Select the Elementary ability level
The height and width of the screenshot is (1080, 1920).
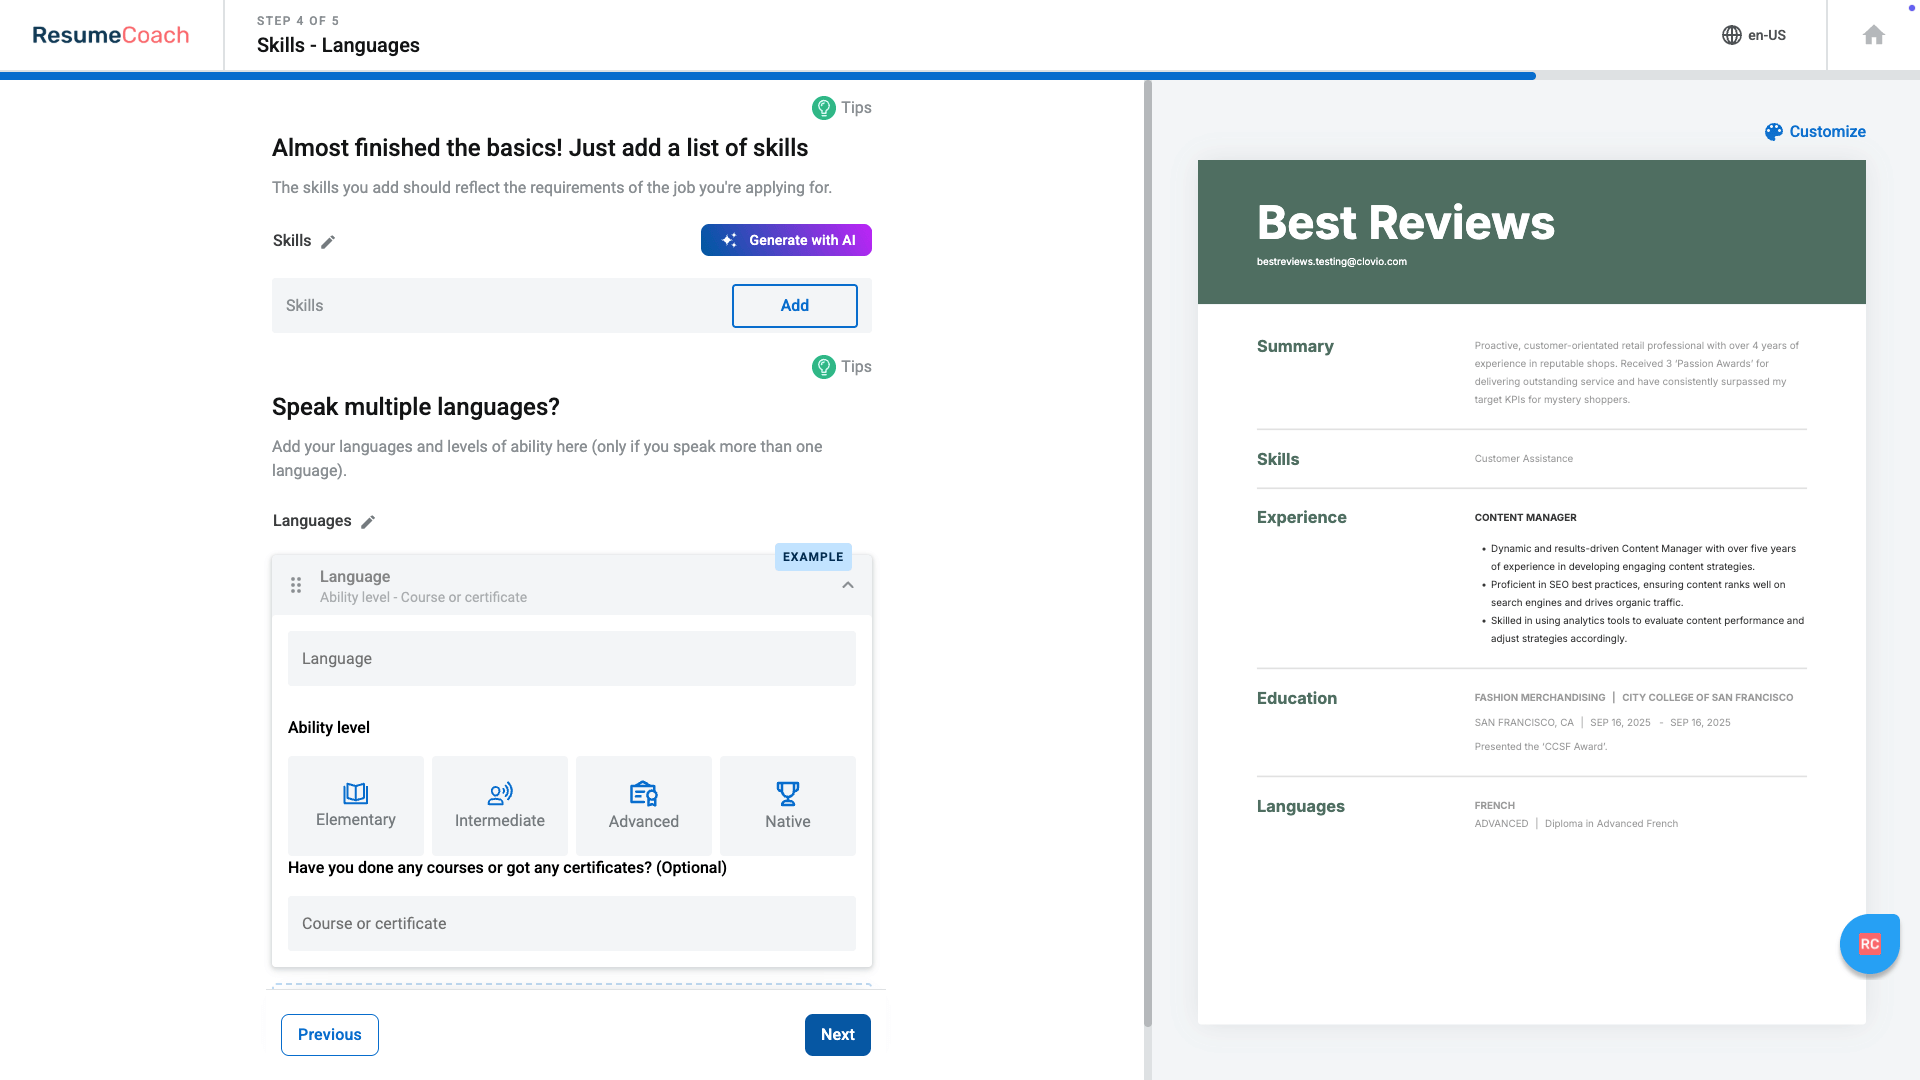point(355,806)
